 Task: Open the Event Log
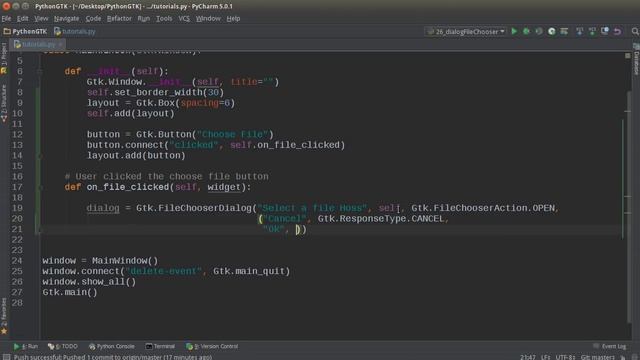coord(610,346)
